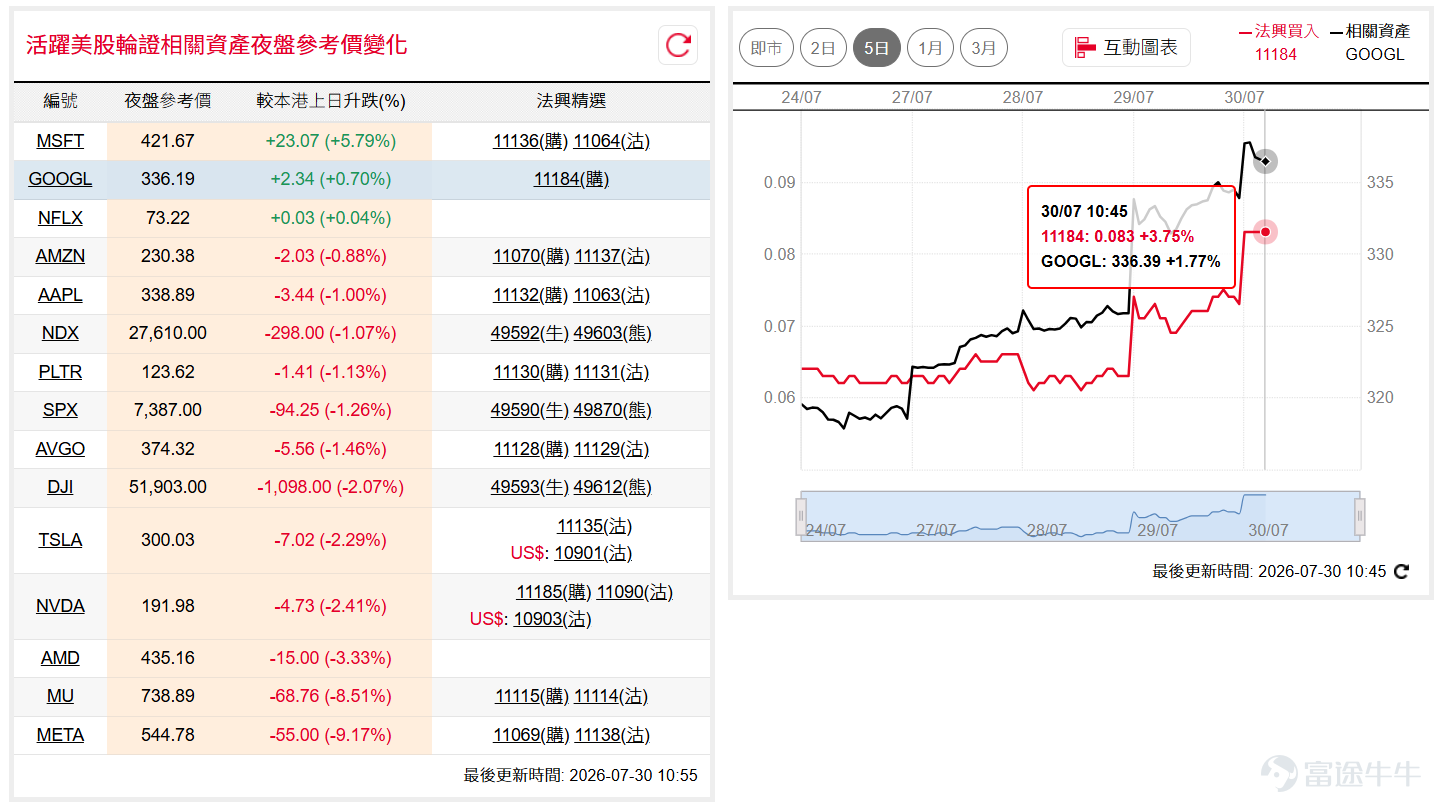Click the 編號 column header
The height and width of the screenshot is (810, 1441).
point(60,101)
